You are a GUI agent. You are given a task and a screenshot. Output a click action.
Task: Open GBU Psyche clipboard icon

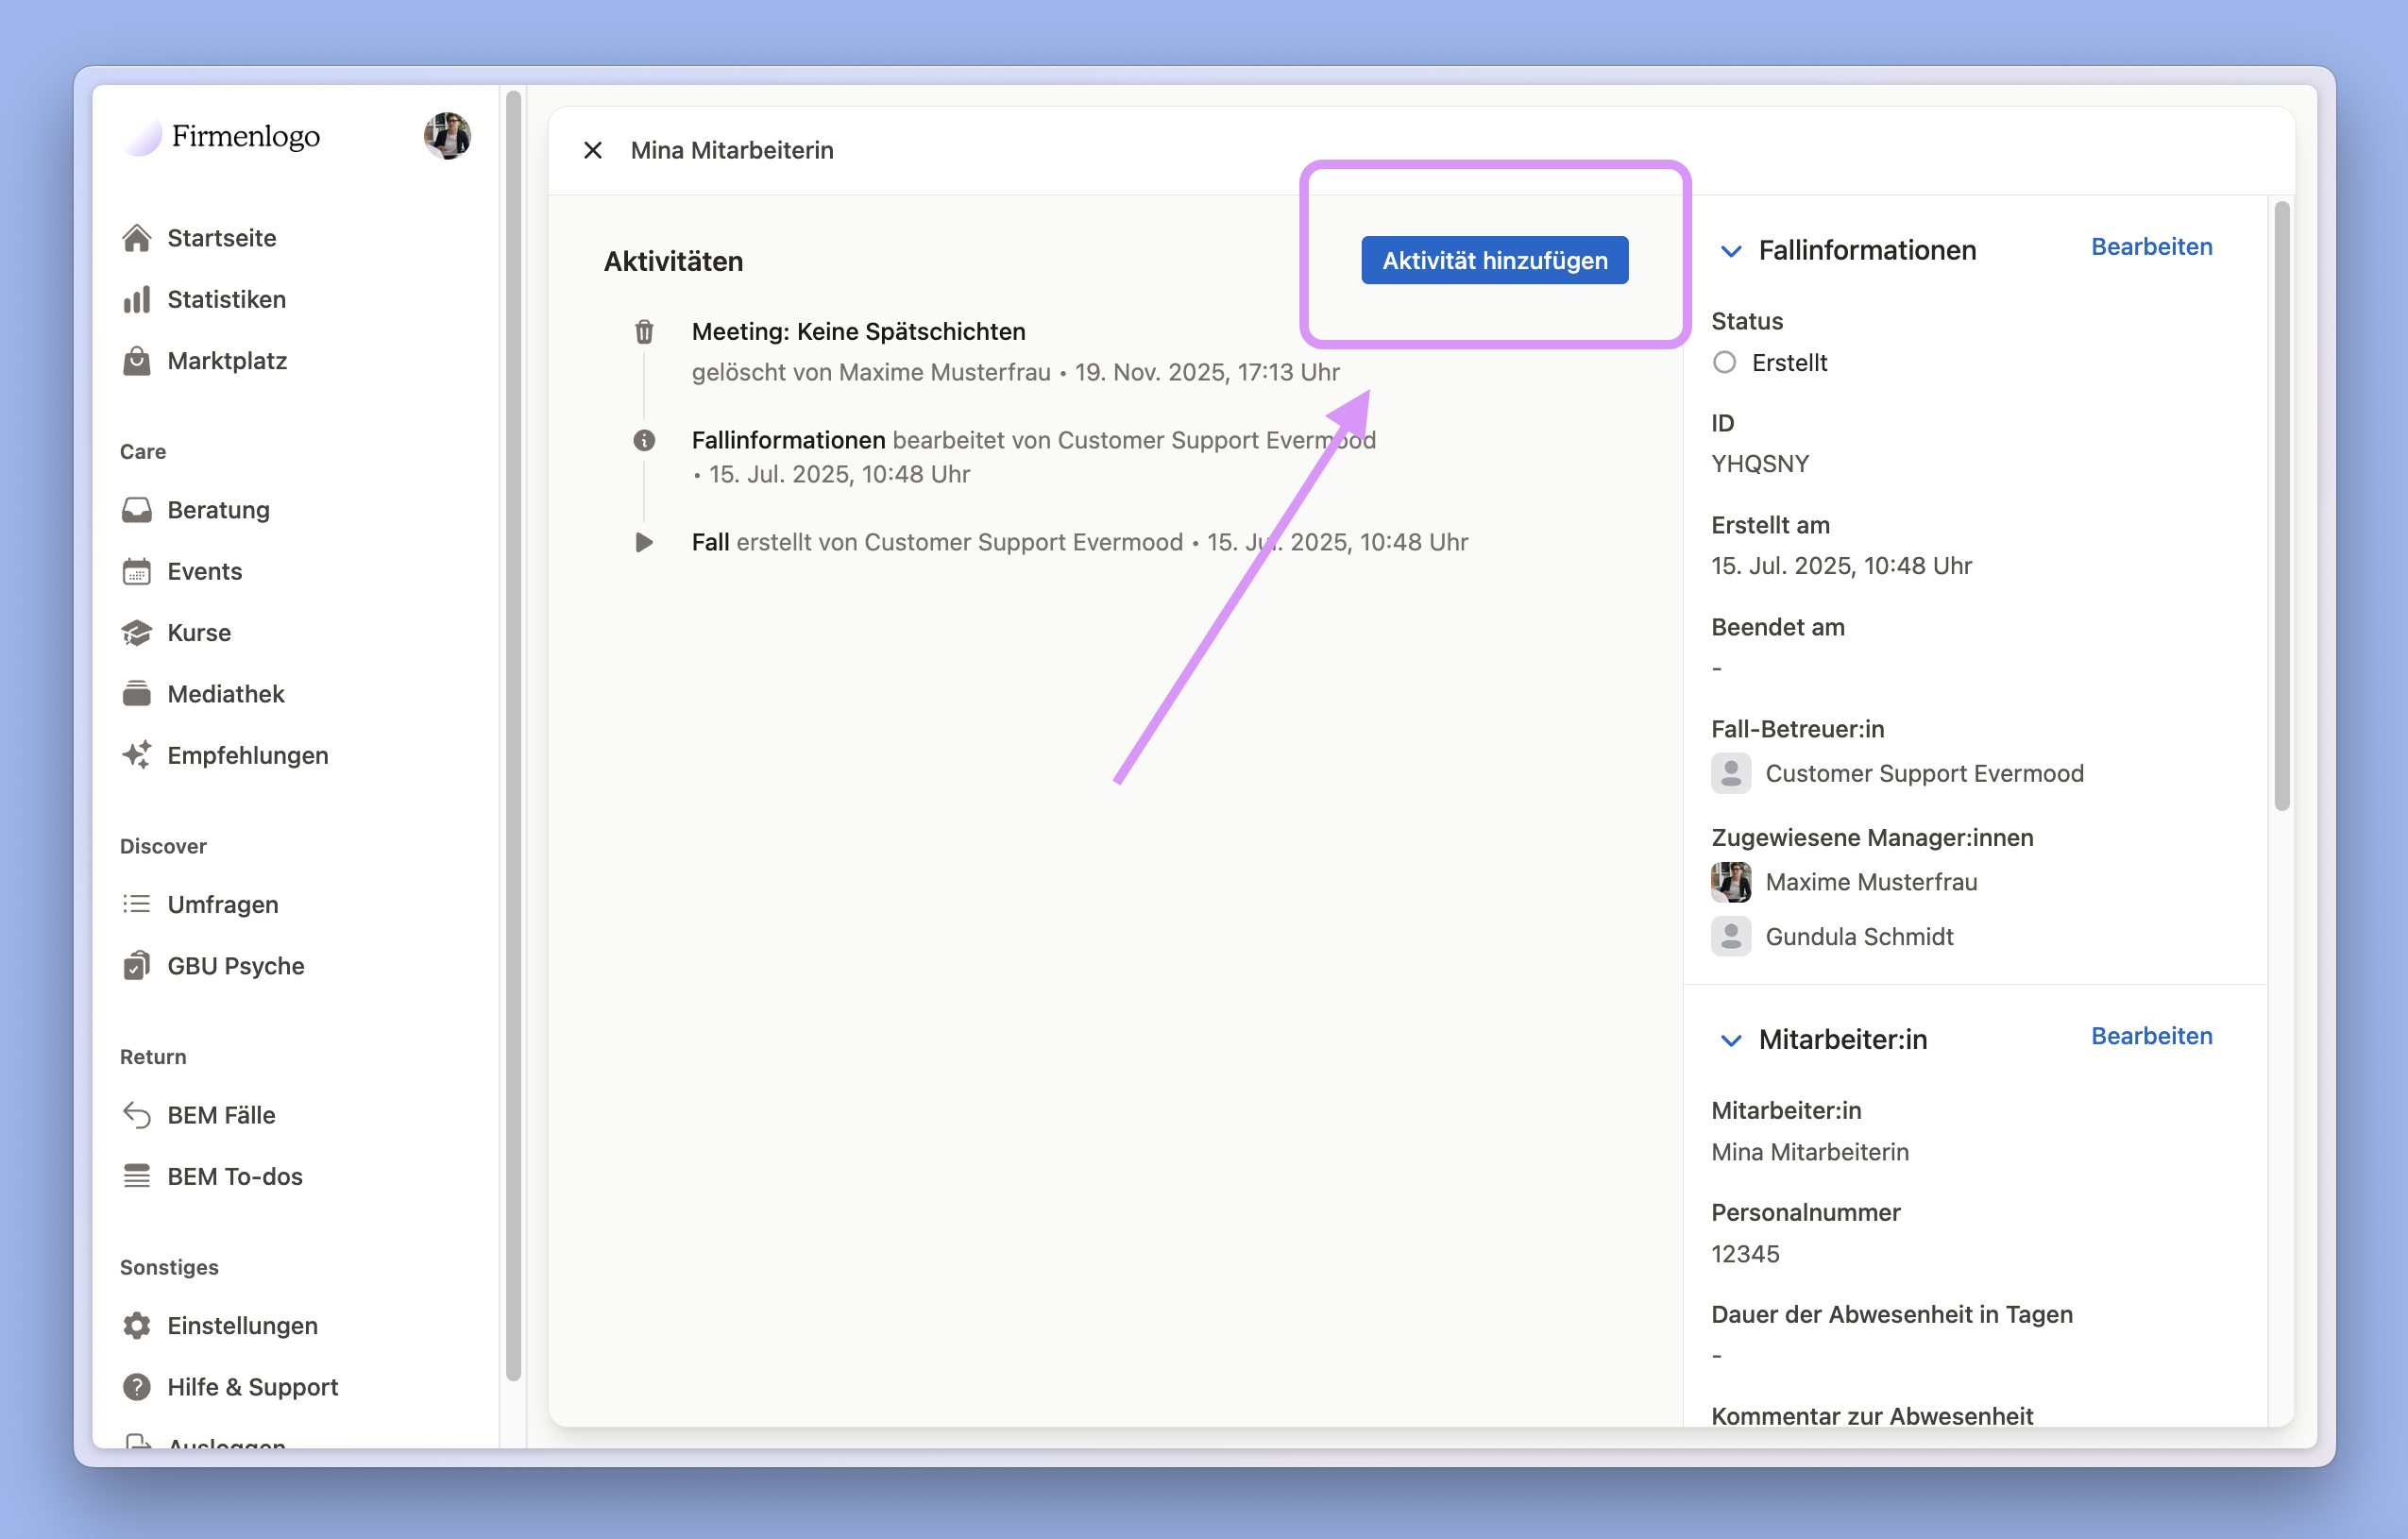136,966
